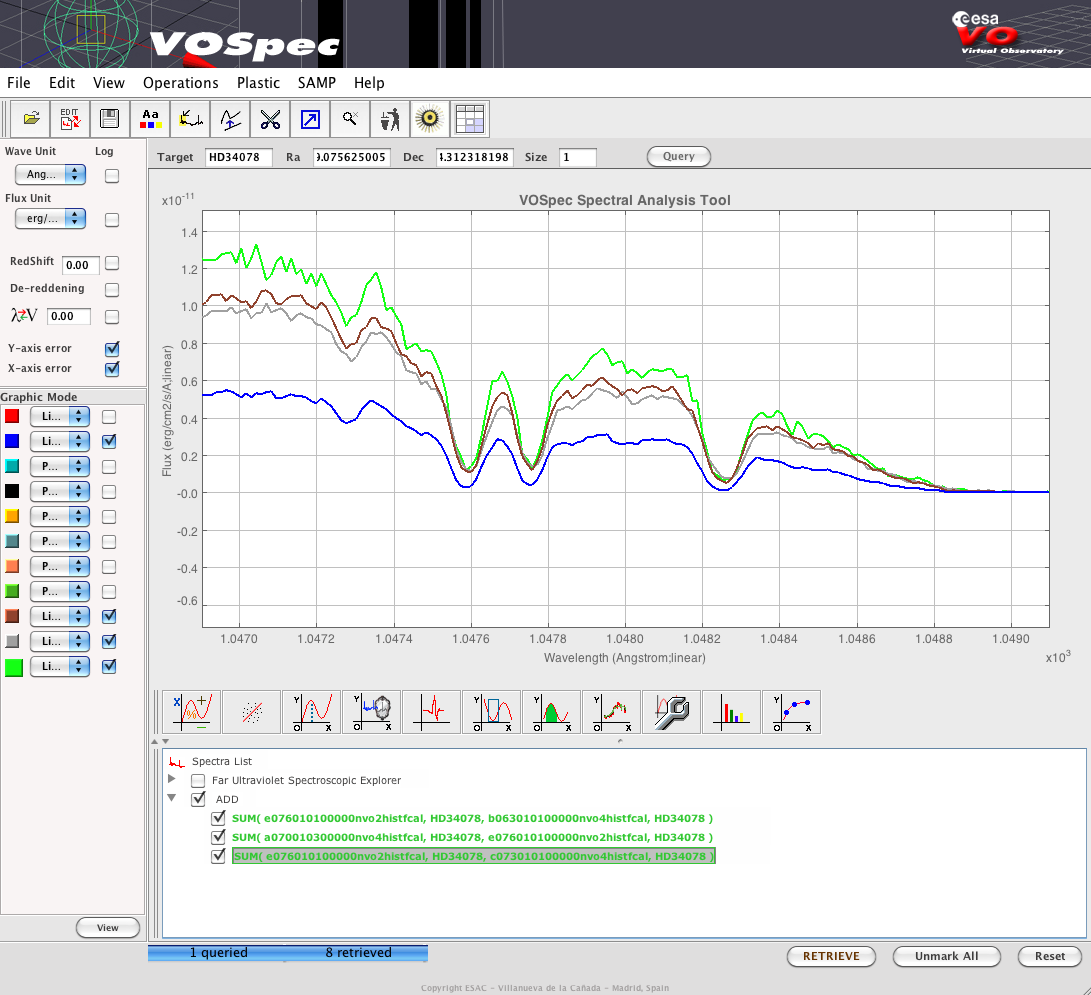Collapse the ADD tree node
Viewport: 1091px width, 995px height.
click(172, 798)
